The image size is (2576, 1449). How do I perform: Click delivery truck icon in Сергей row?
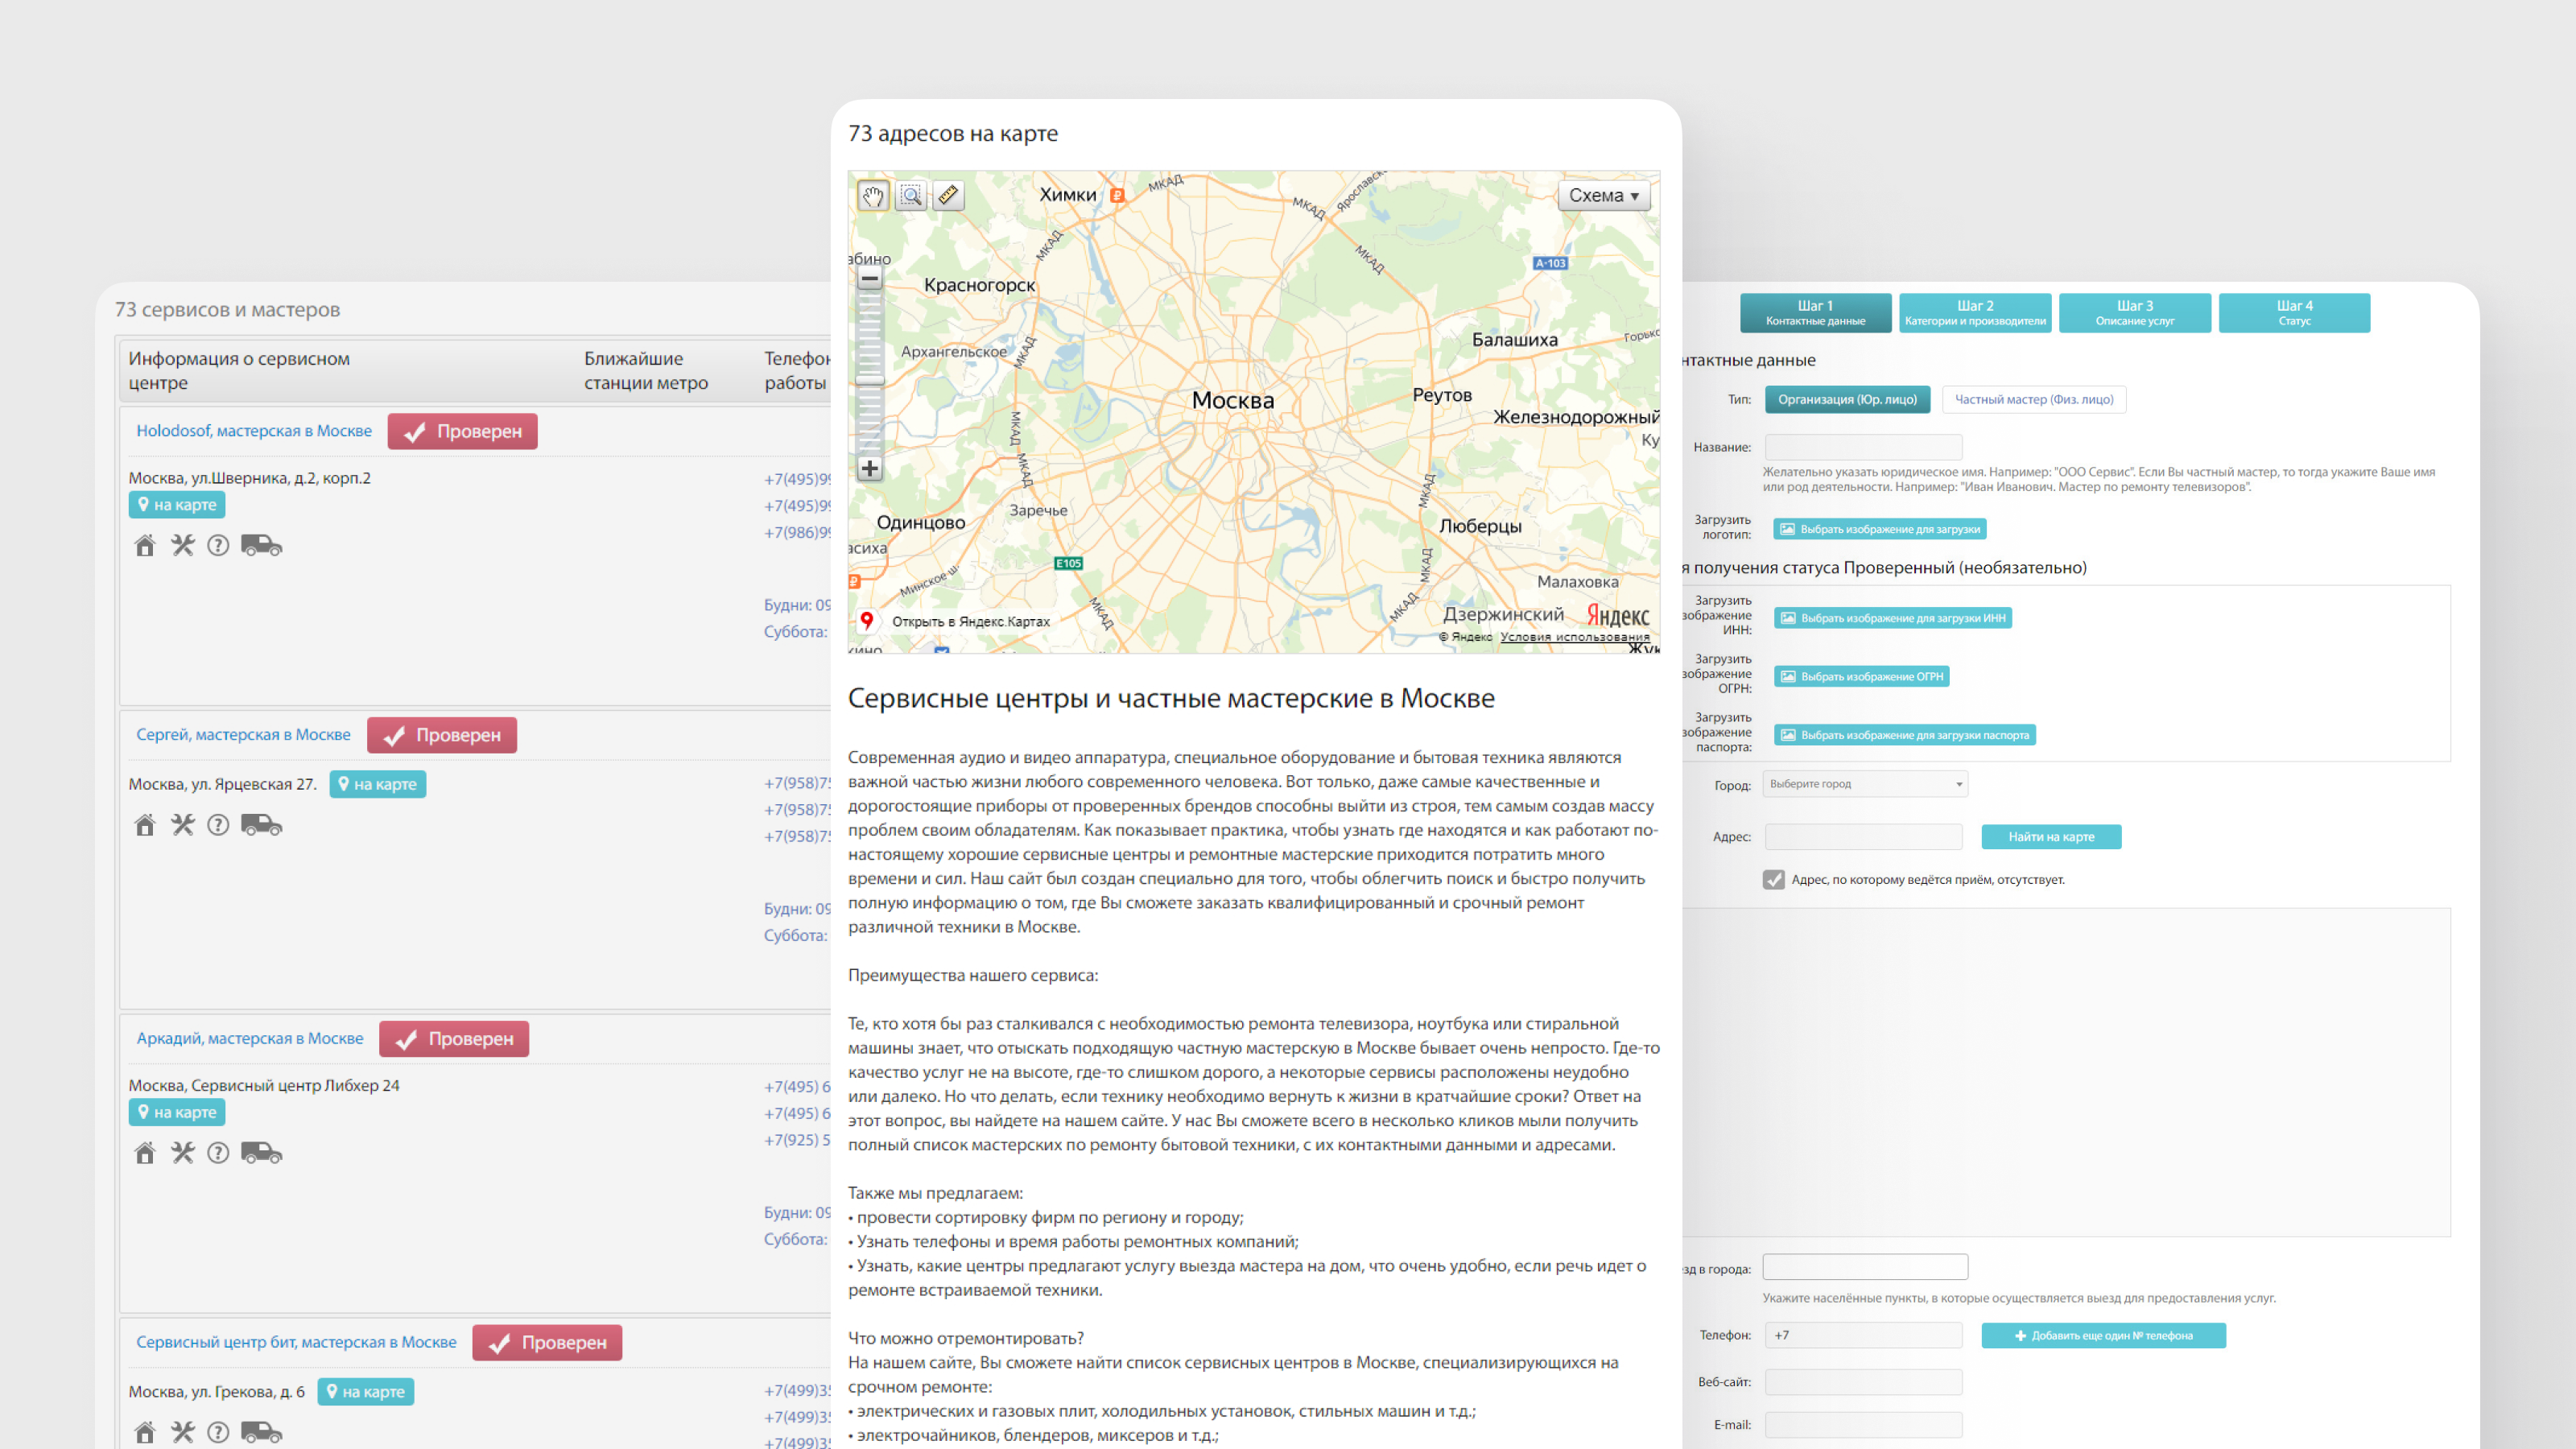click(261, 825)
